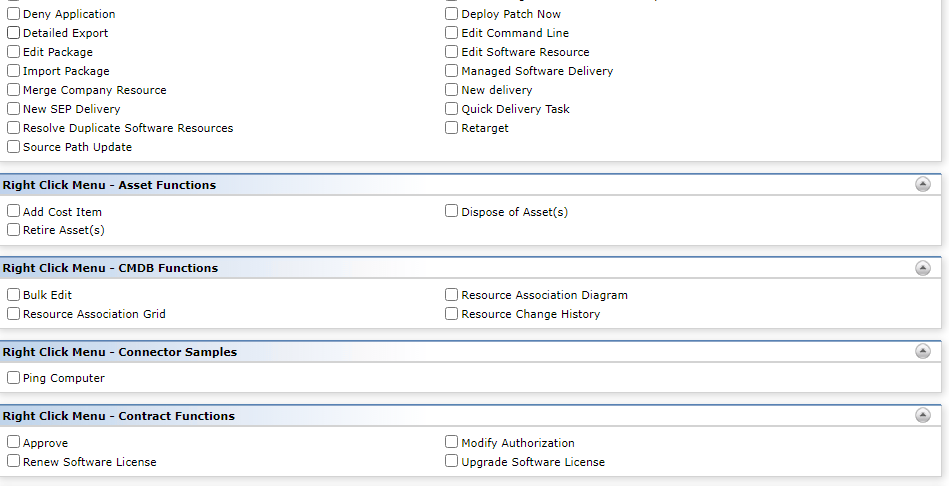Select the Managed Software Delivery checkbox
Screen dimensions: 949x486
(452, 71)
